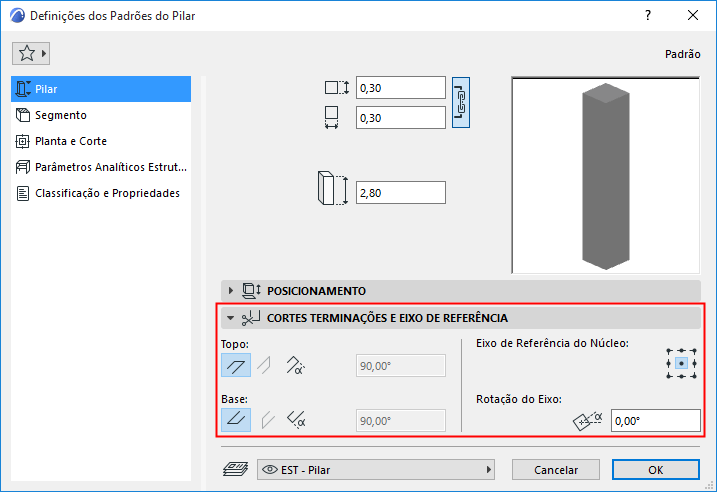Click the Parâmetros Analíticos sidebar icon
This screenshot has height=492, width=717.
pos(22,167)
